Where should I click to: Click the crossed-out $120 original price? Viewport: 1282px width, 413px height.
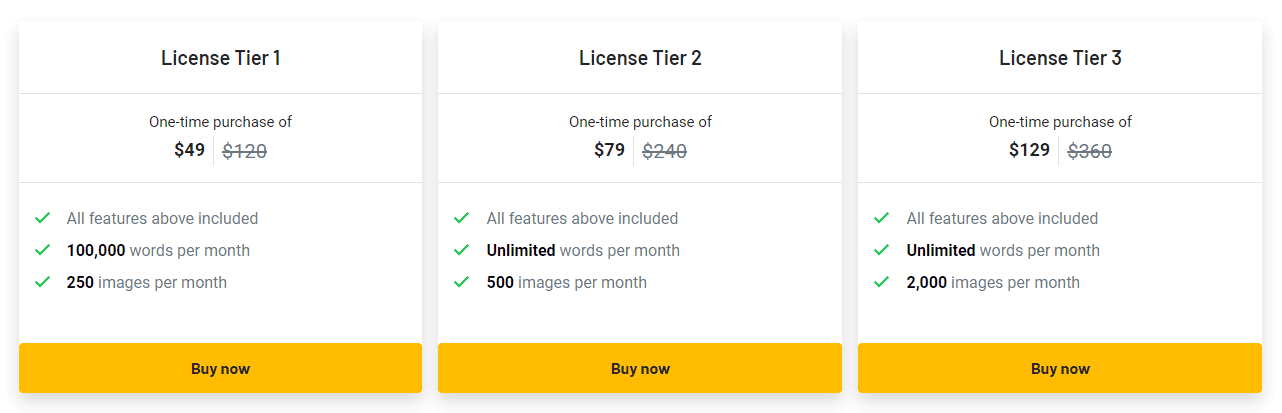coord(244,151)
